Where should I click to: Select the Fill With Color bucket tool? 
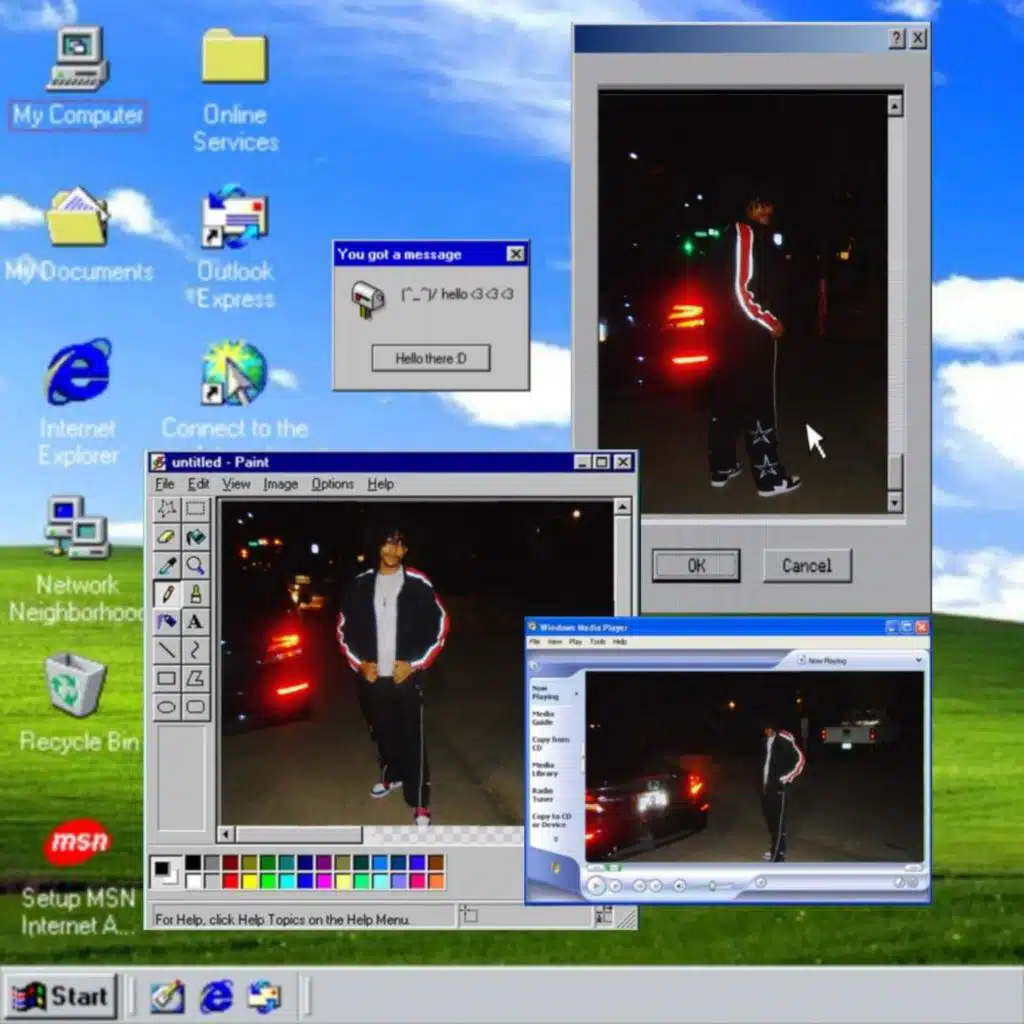[x=196, y=537]
